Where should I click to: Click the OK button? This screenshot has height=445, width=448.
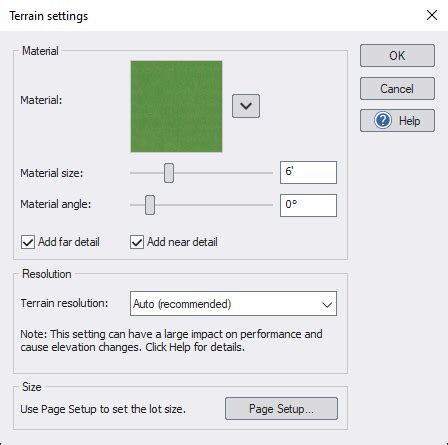(397, 56)
